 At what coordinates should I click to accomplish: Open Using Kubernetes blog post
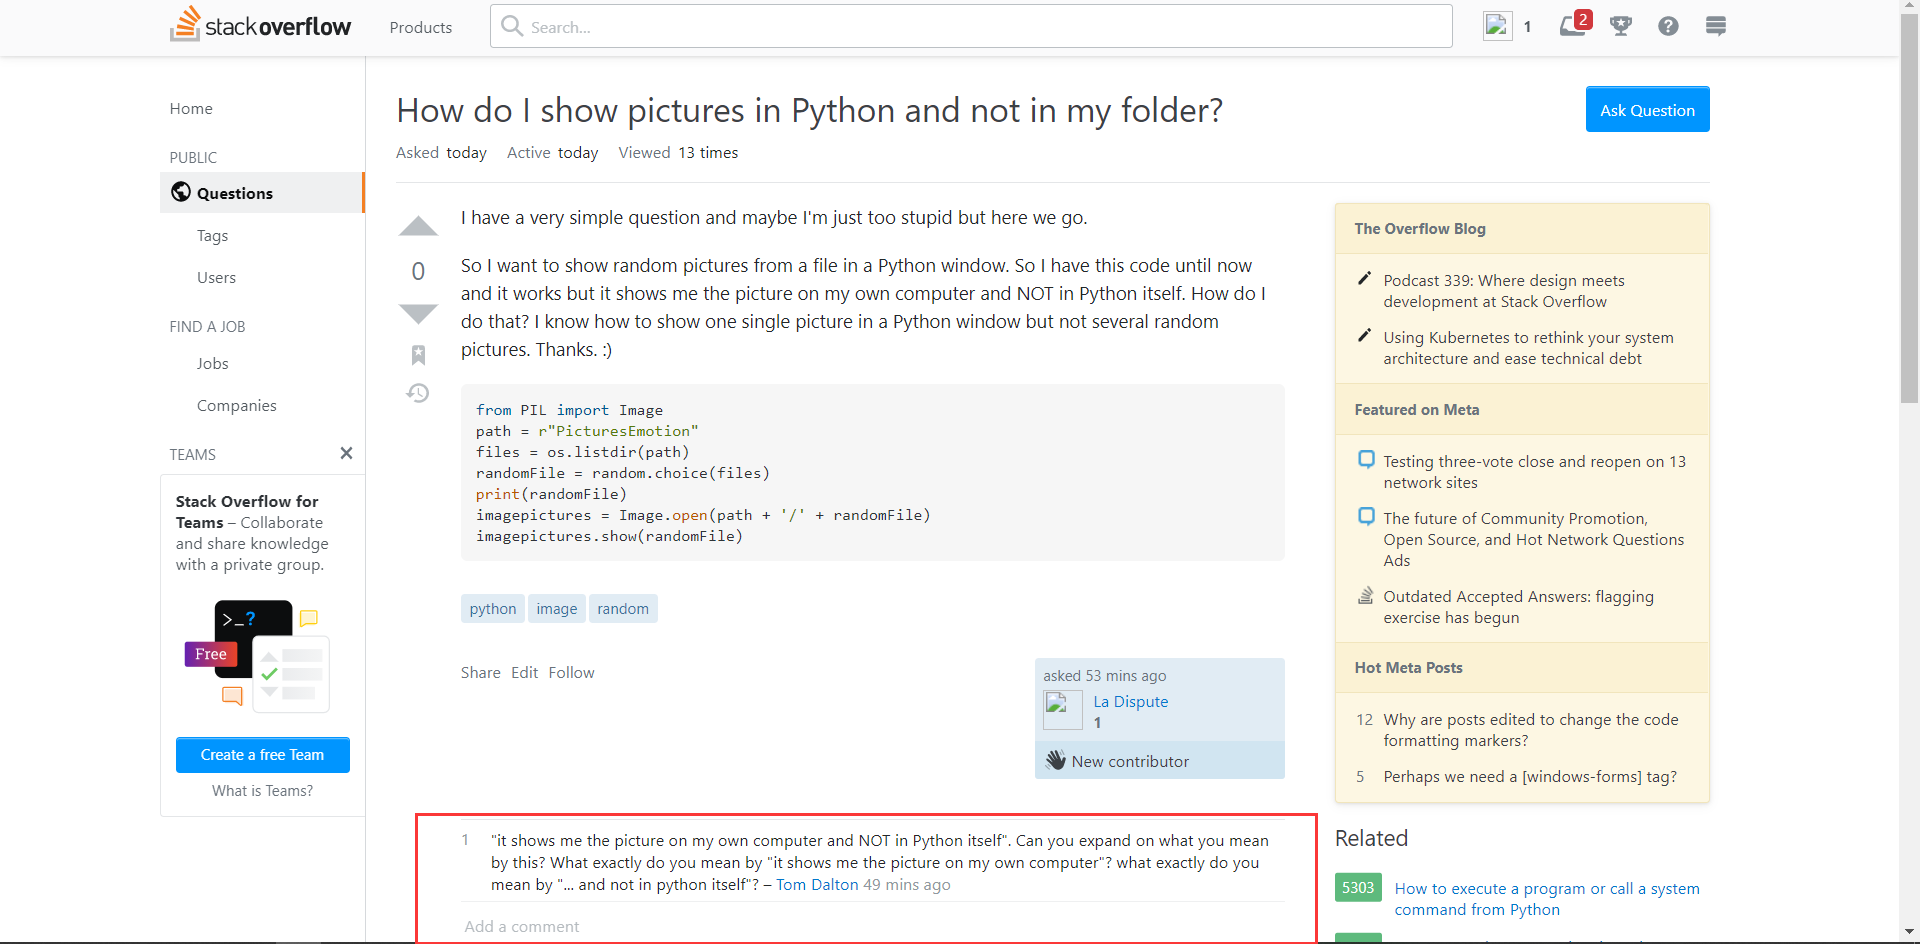point(1528,348)
